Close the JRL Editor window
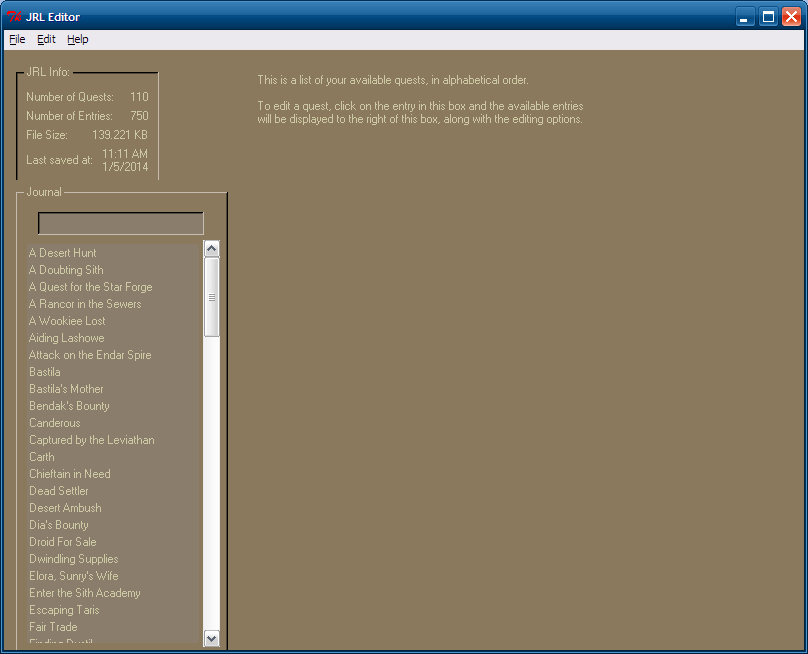The width and height of the screenshot is (808, 654). pos(792,16)
